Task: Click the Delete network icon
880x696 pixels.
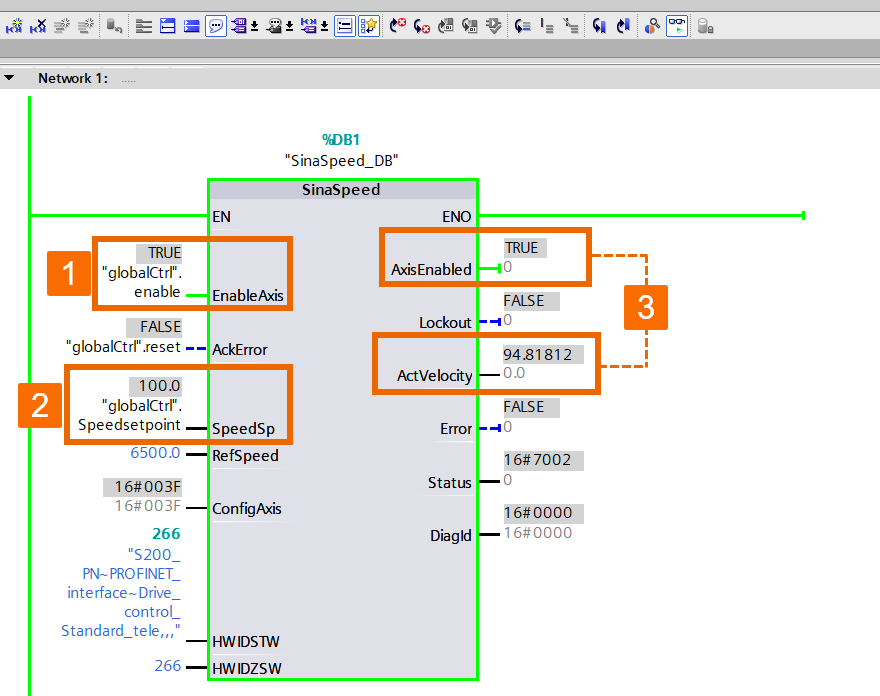Action: [36, 26]
